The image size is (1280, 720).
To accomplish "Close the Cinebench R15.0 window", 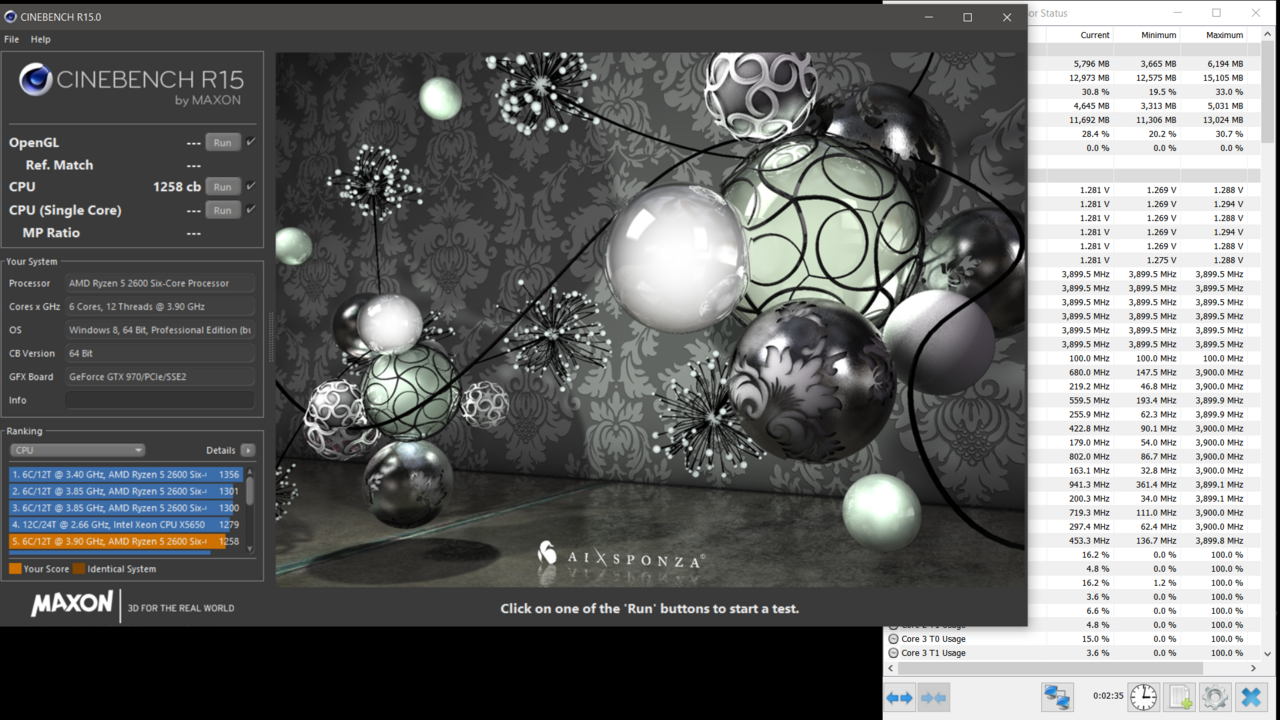I will coord(1007,17).
